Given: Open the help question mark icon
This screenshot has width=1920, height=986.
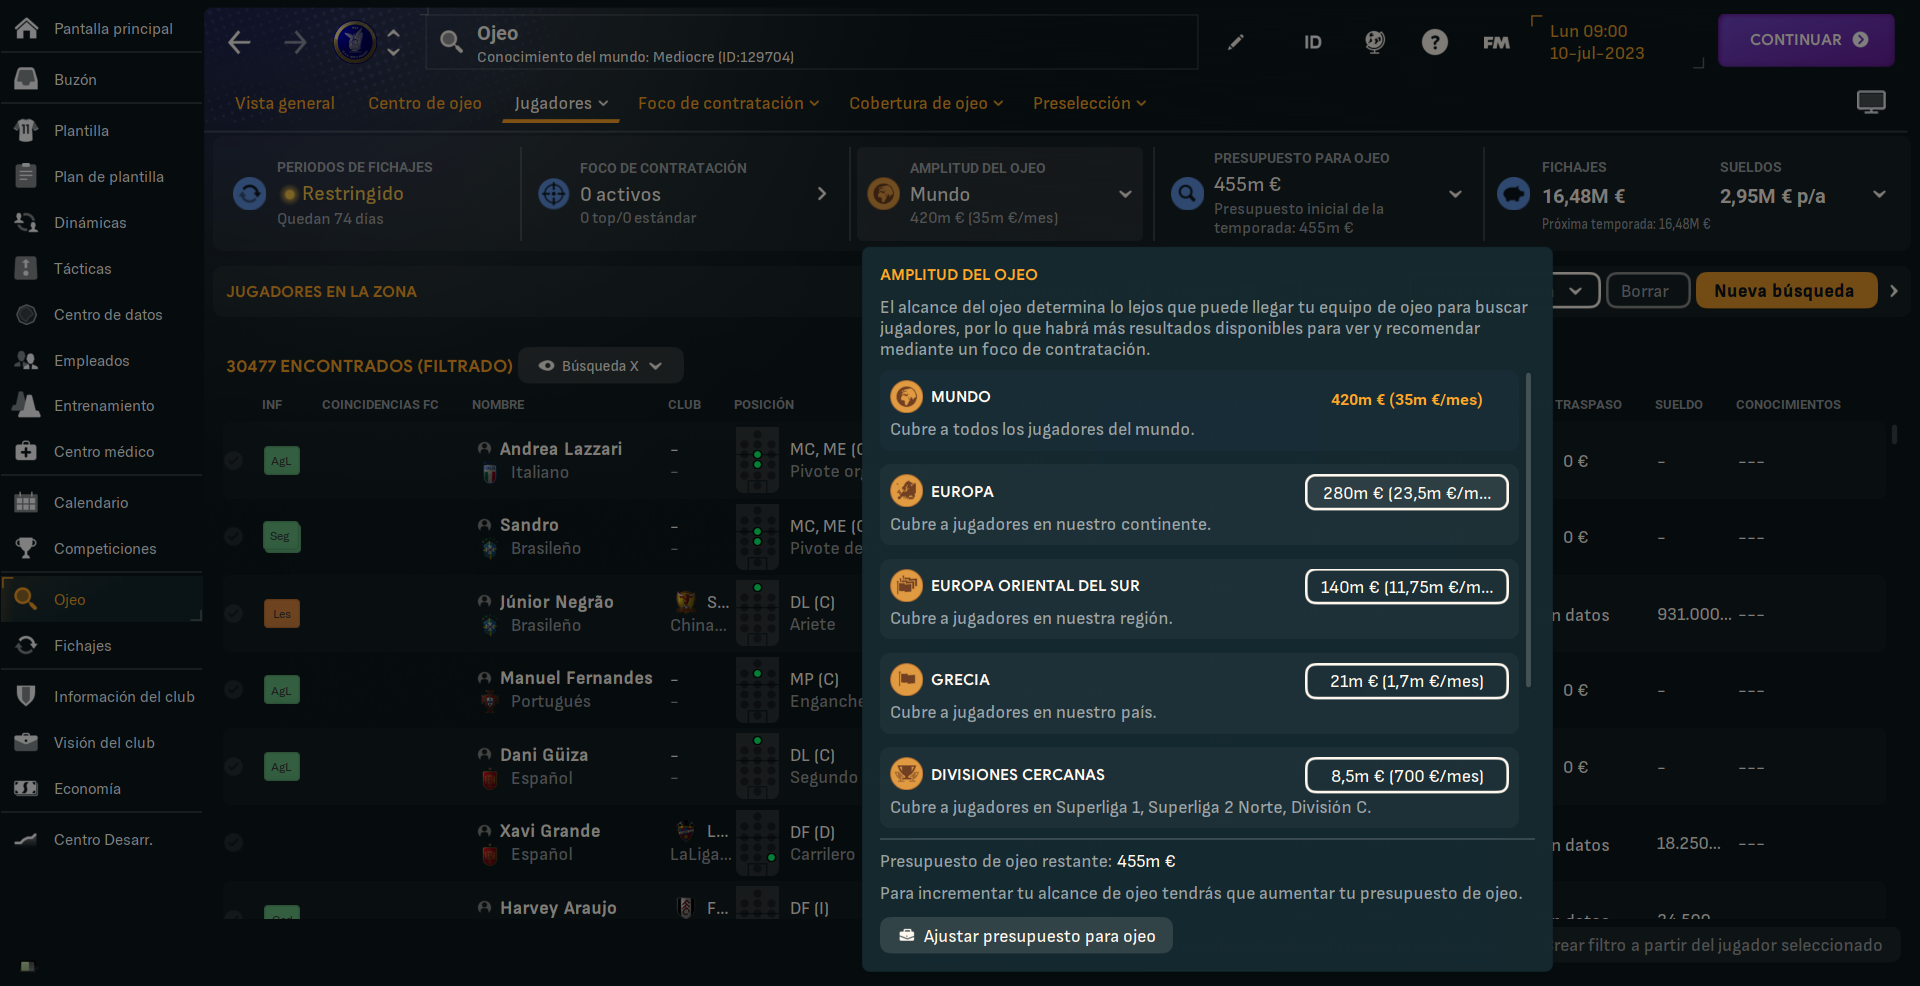Looking at the screenshot, I should tap(1434, 42).
